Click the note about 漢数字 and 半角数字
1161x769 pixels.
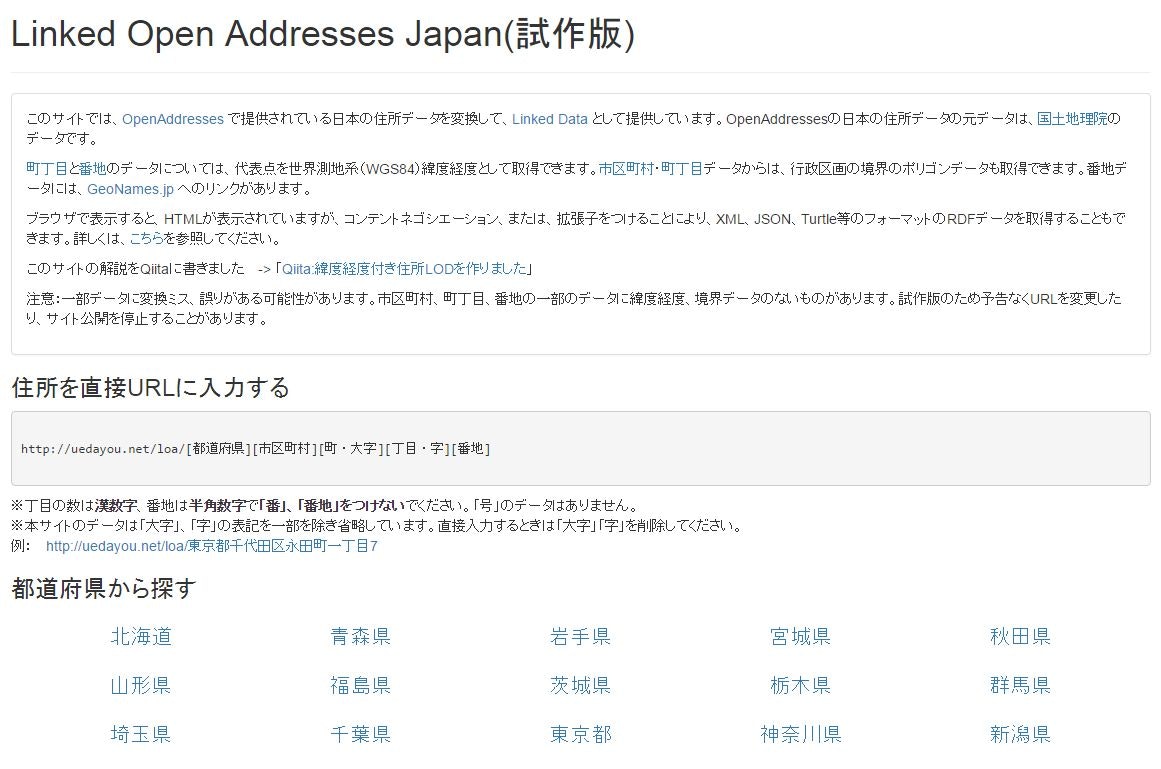tap(325, 506)
